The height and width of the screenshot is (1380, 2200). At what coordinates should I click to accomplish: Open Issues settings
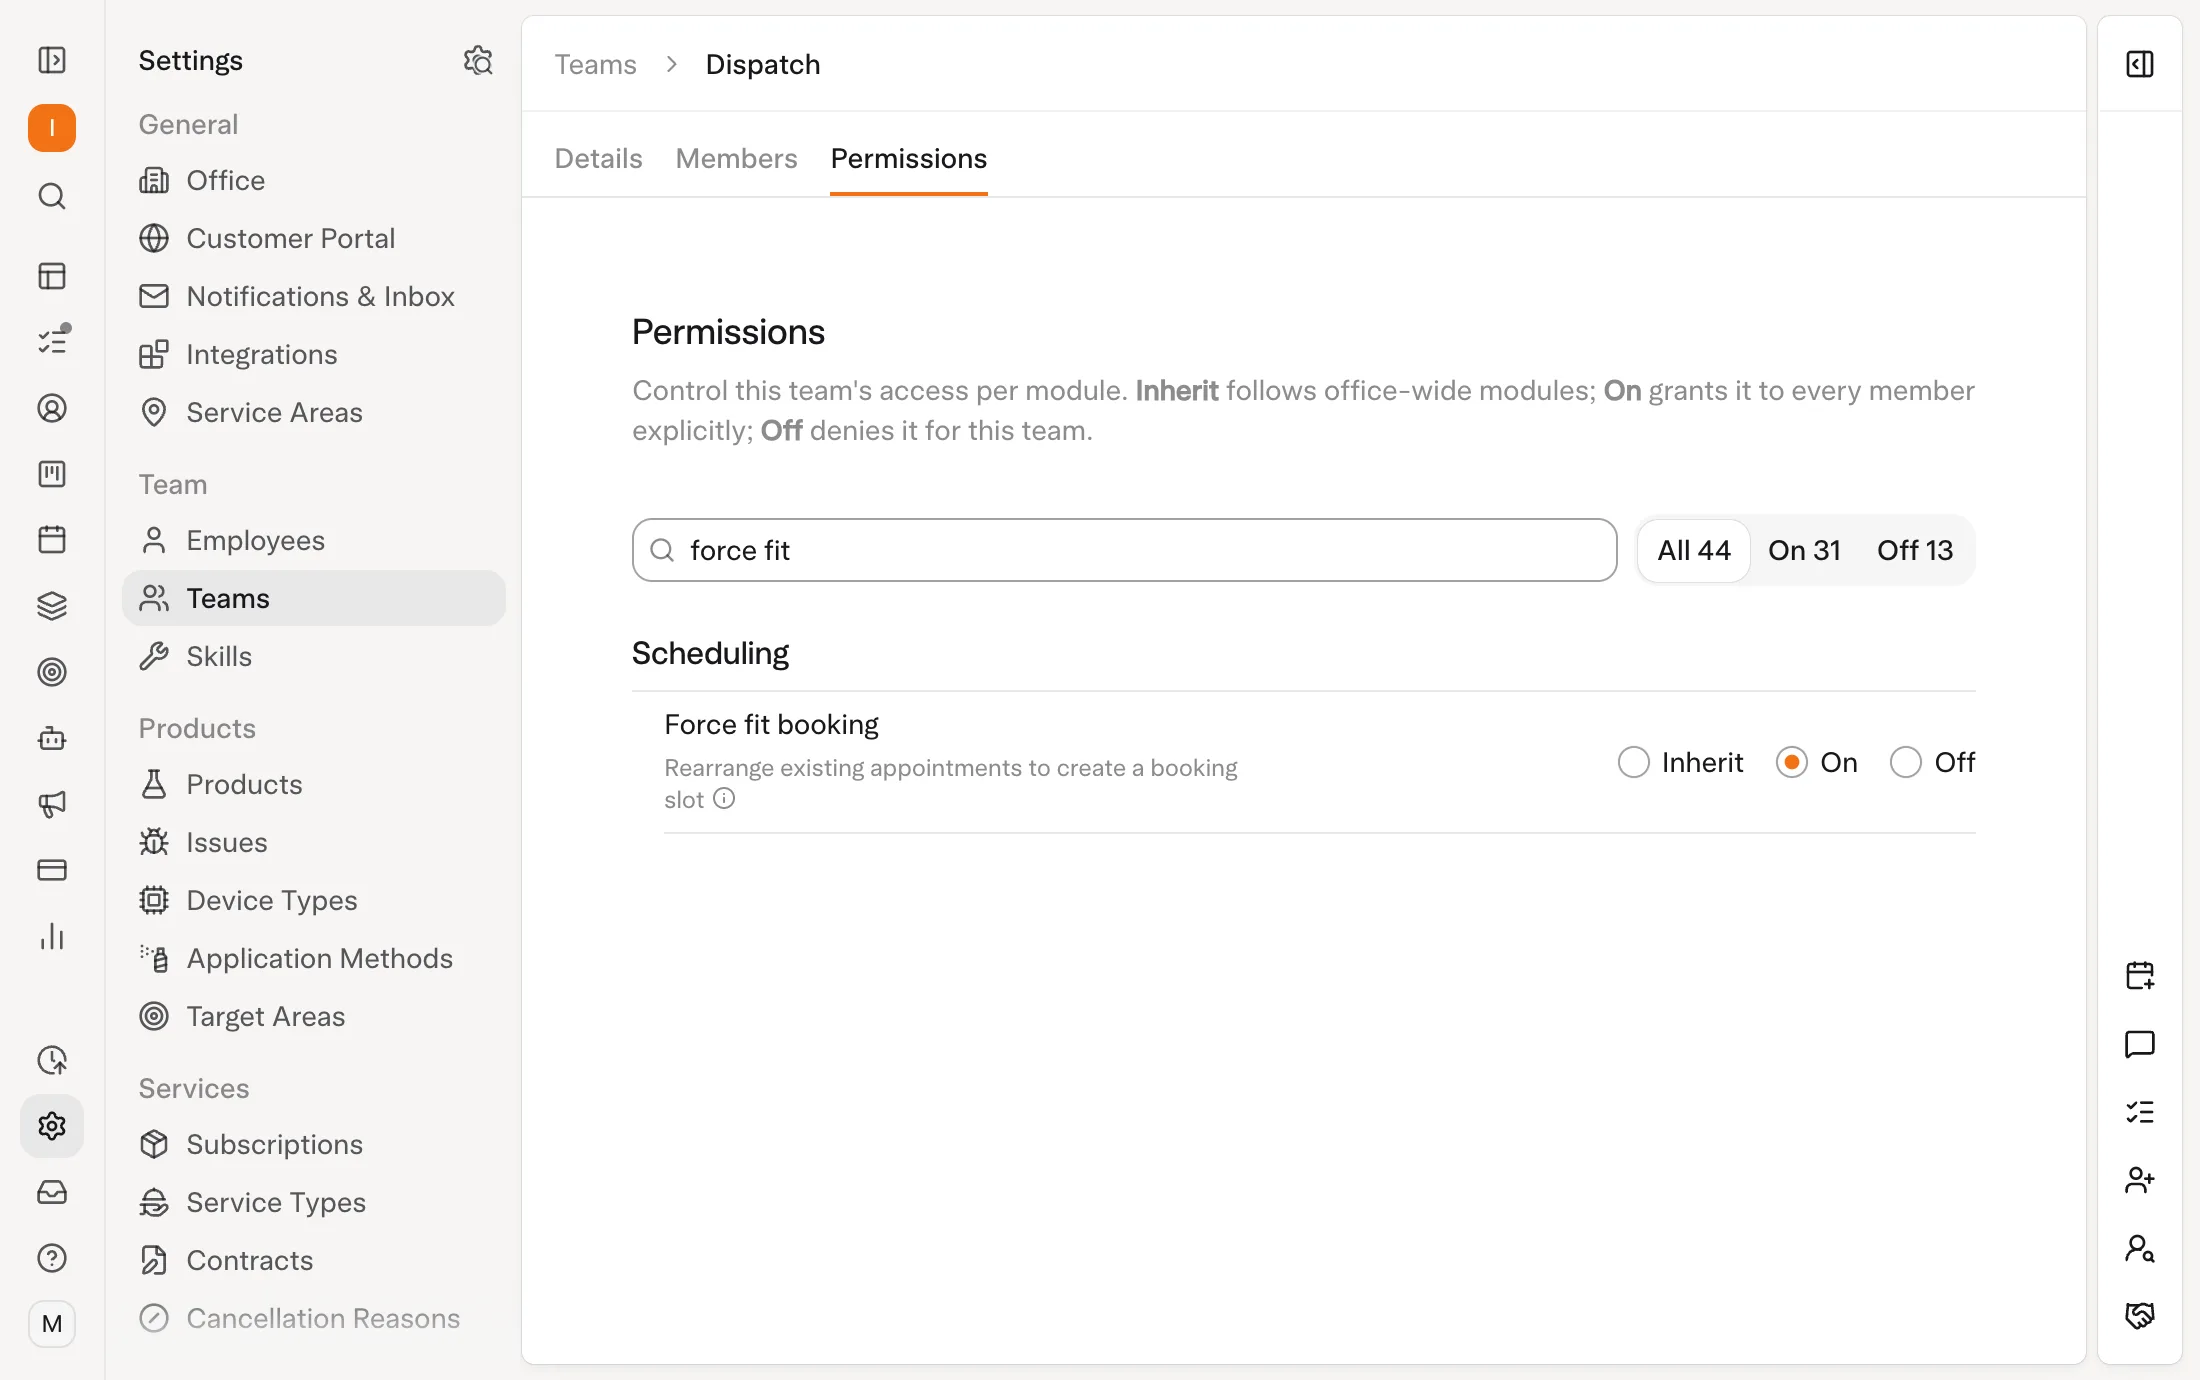coord(314,842)
